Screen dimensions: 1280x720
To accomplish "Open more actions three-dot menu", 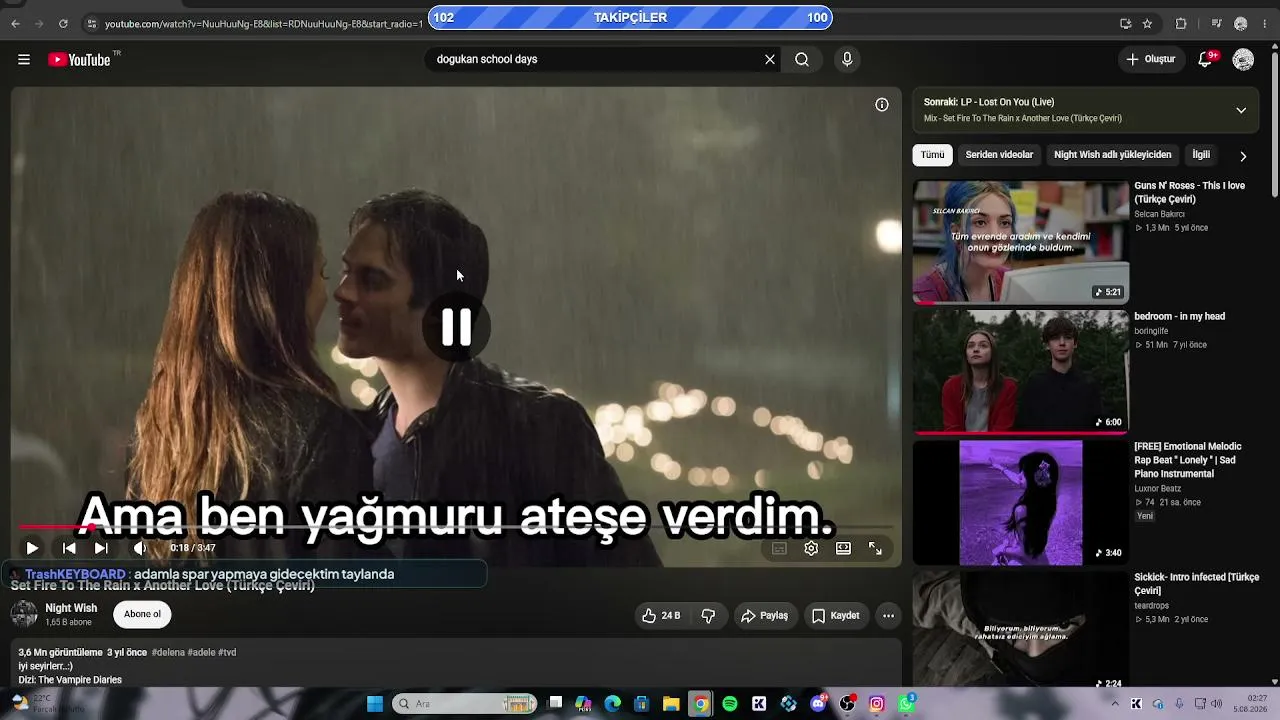I will 888,616.
